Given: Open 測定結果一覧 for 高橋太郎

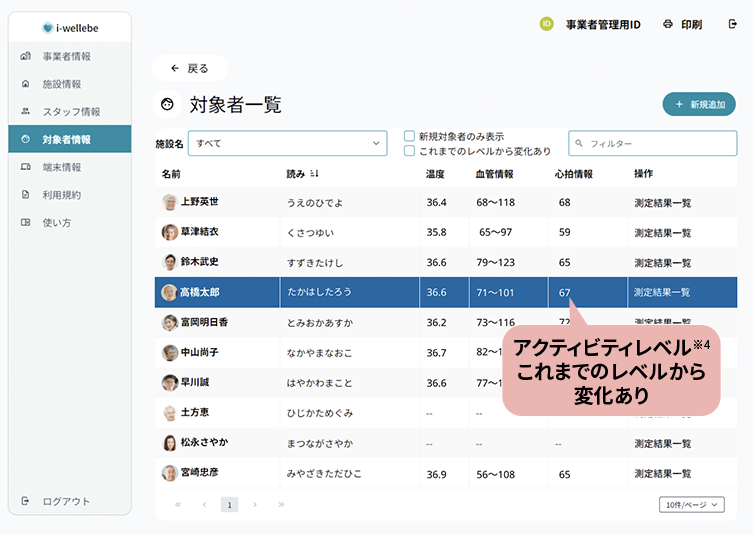Looking at the screenshot, I should point(662,292).
